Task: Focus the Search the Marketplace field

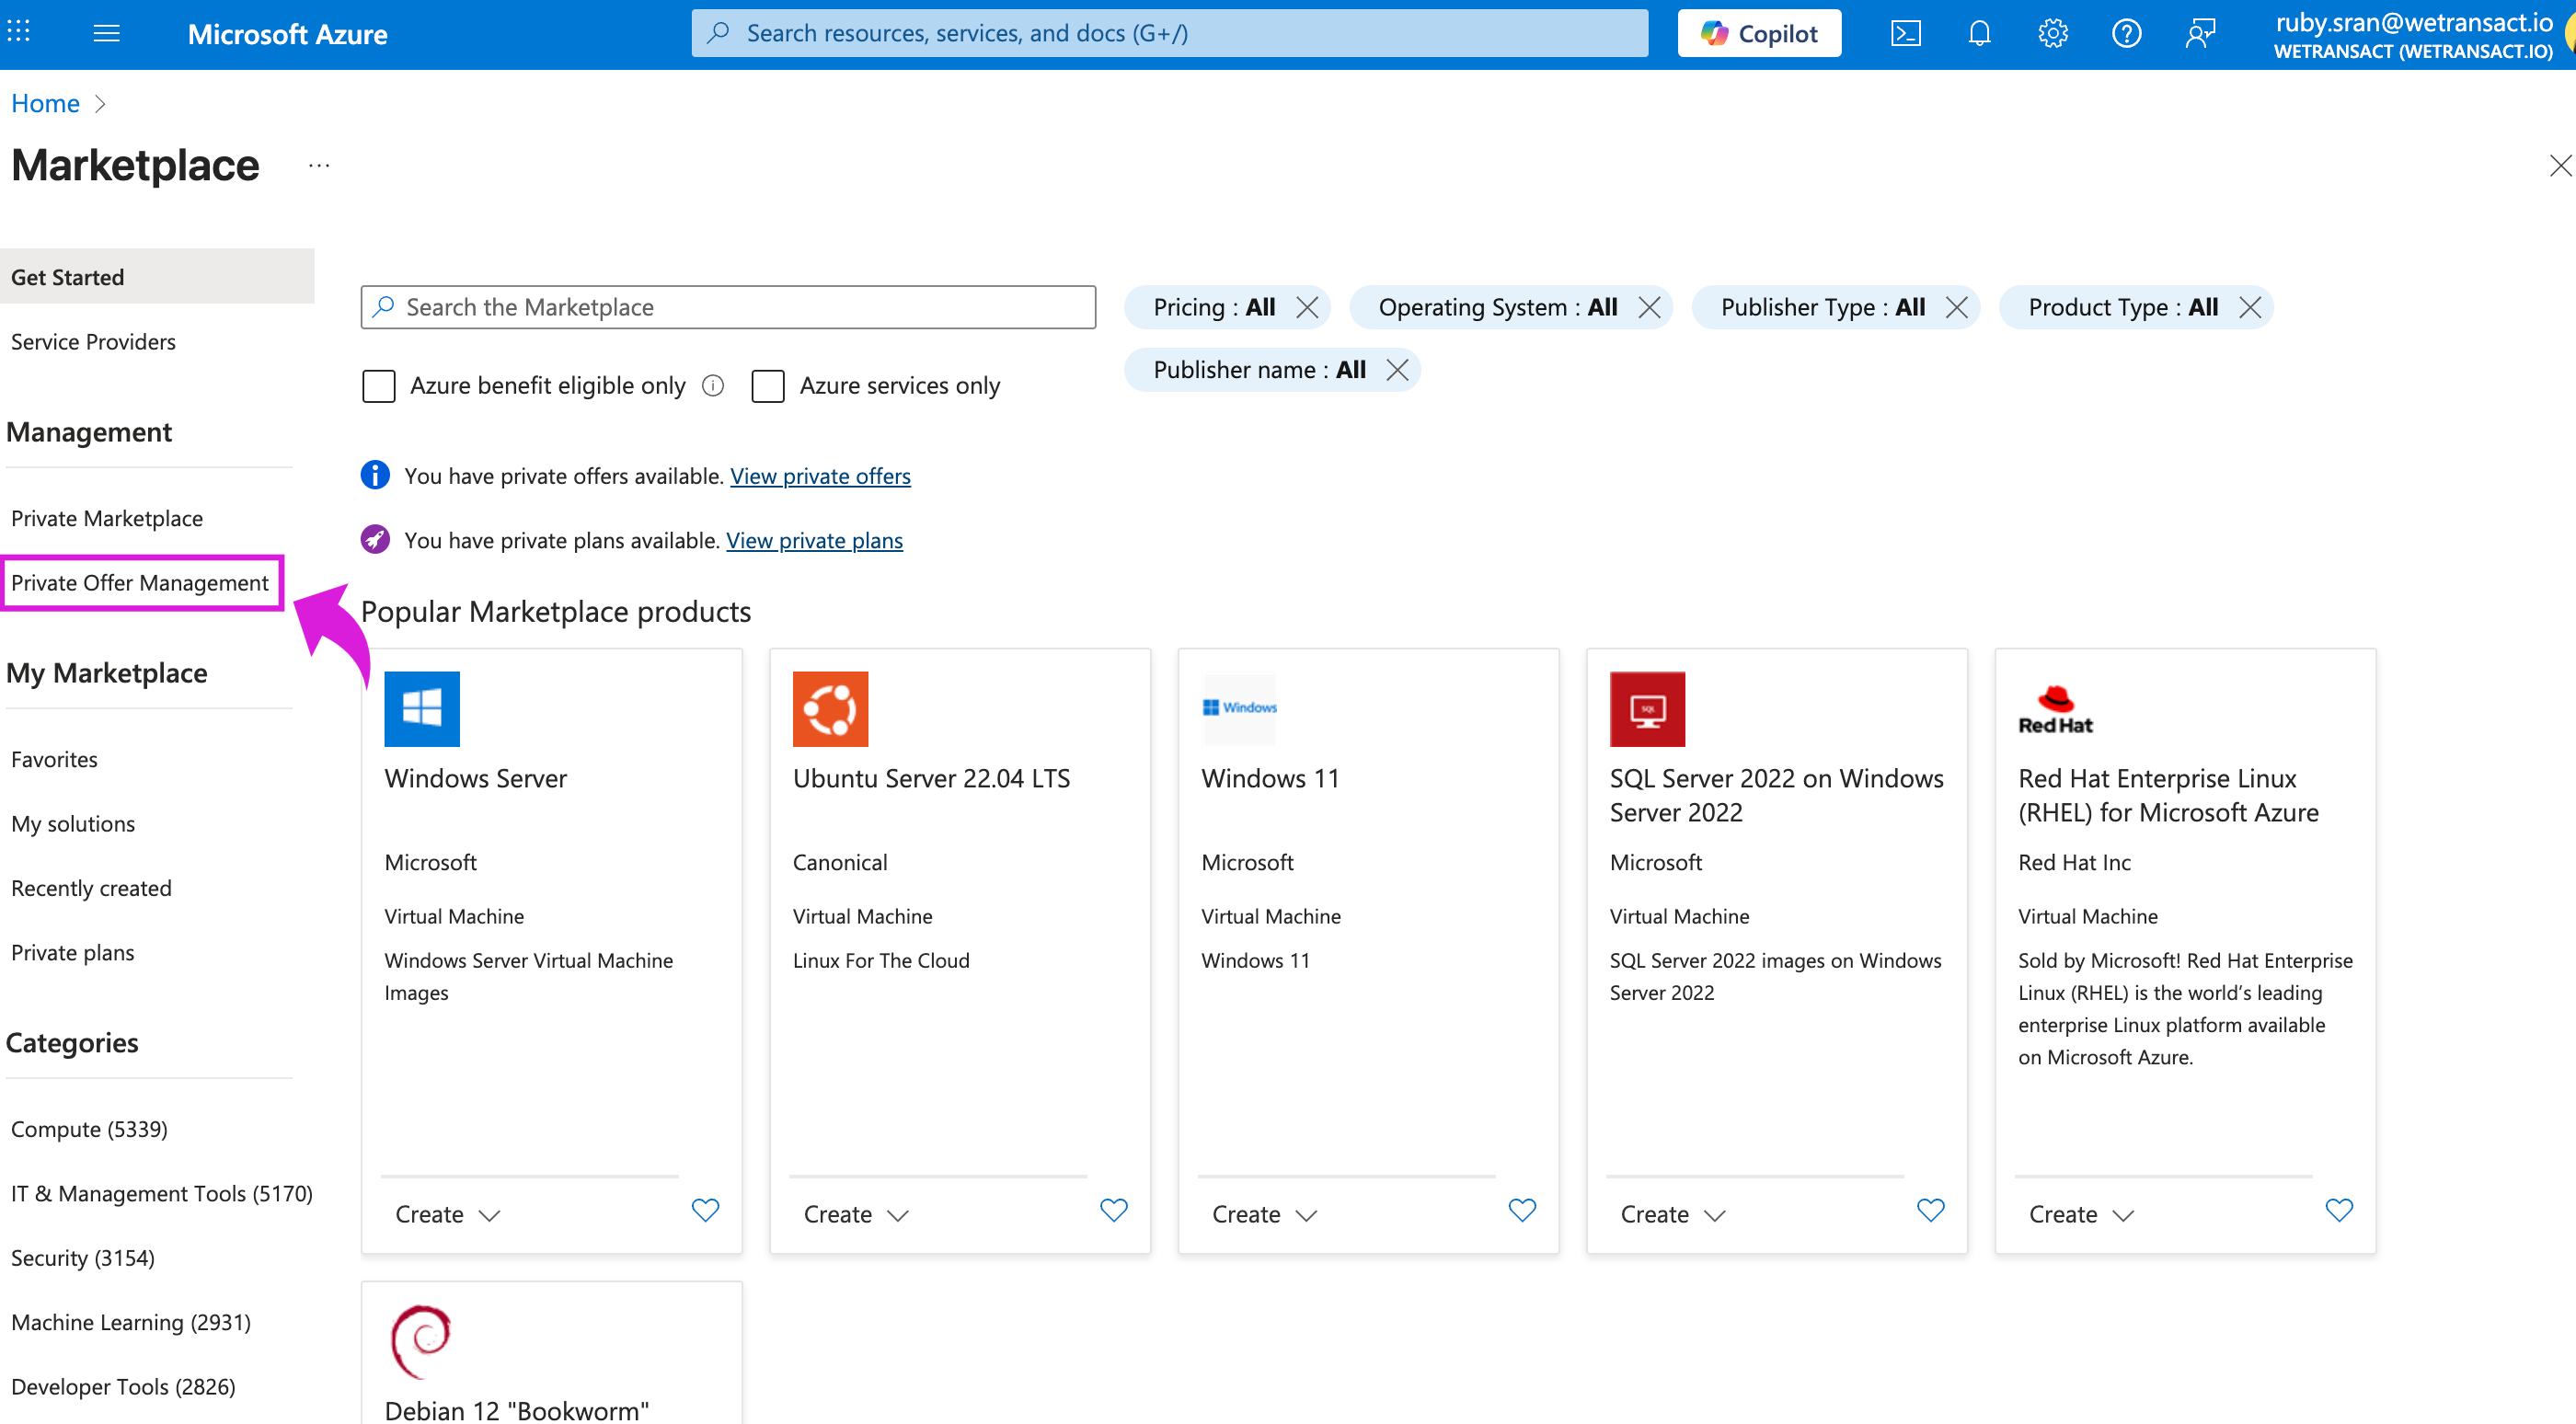Action: pyautogui.click(x=728, y=307)
